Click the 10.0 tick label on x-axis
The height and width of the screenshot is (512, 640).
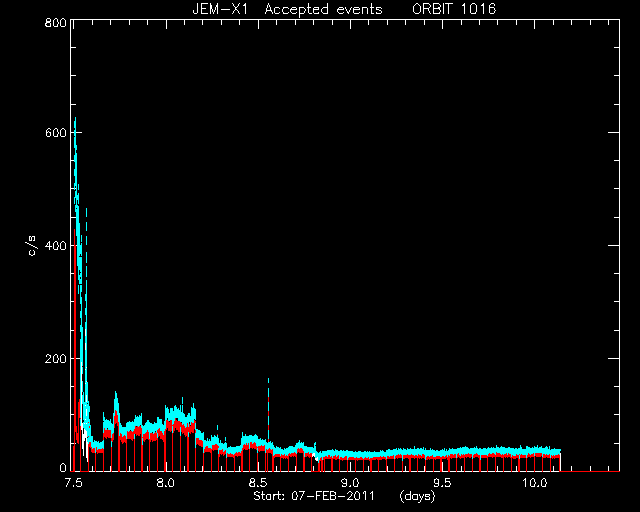(x=535, y=483)
